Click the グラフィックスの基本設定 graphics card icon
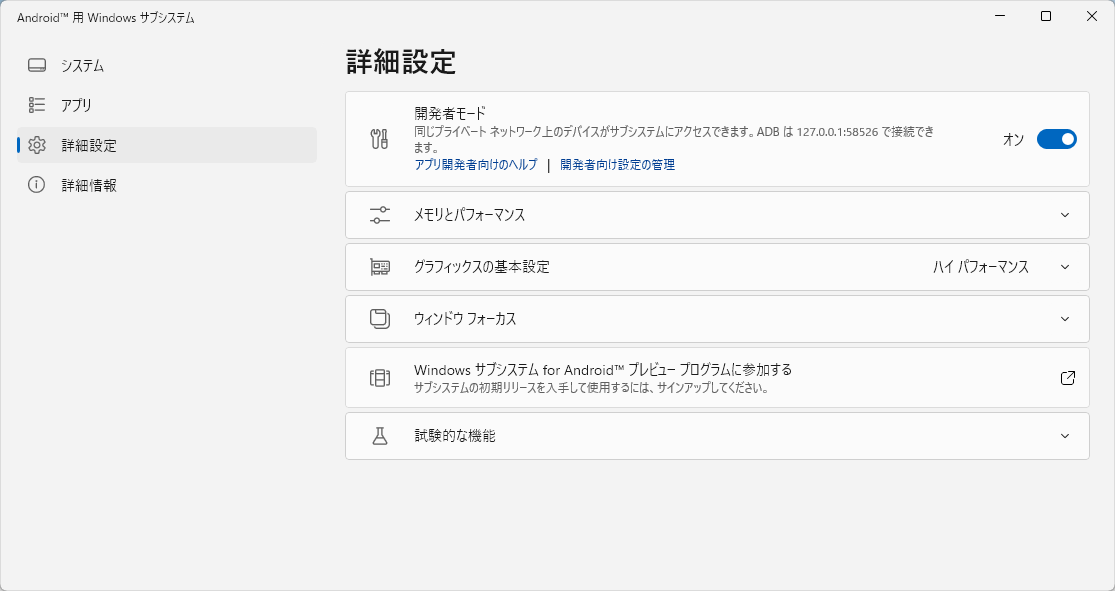1115x591 pixels. coord(380,267)
